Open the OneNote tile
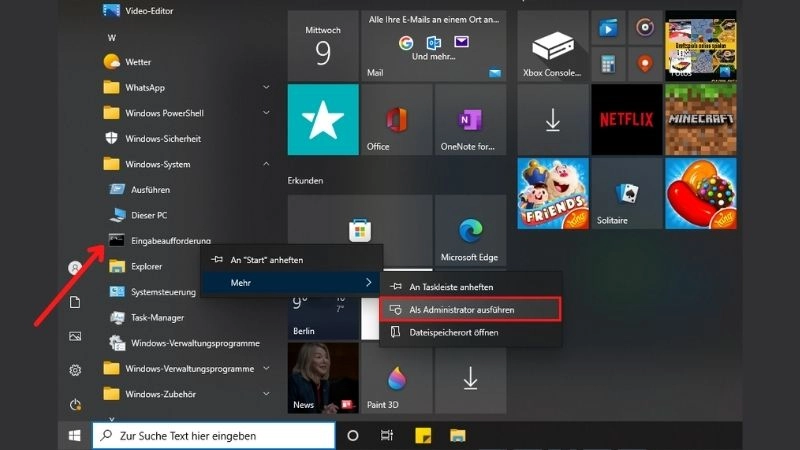This screenshot has height=450, width=800. [x=470, y=119]
